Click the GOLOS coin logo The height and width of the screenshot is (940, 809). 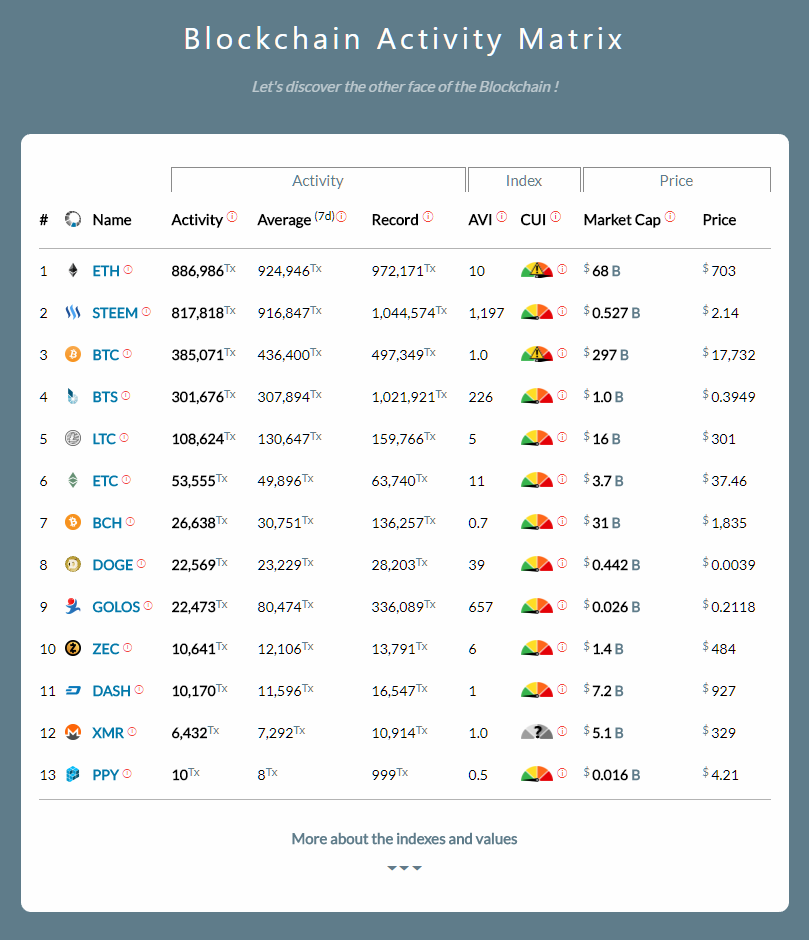click(73, 606)
